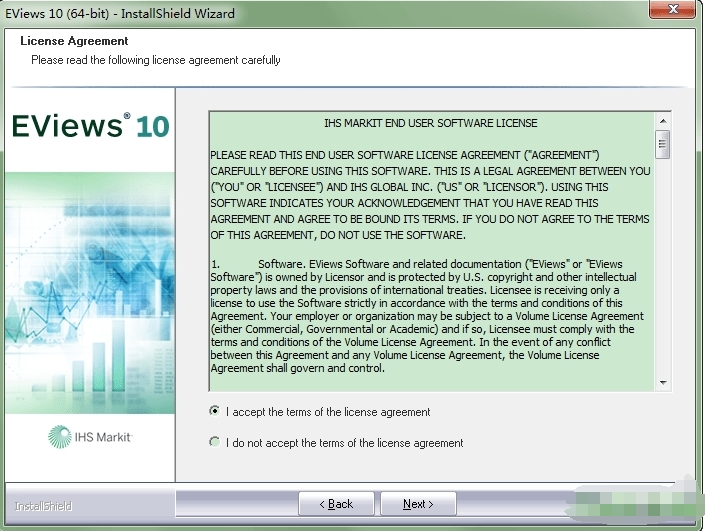Click the InstallShield label at bottom left
The image size is (706, 531).
(43, 506)
